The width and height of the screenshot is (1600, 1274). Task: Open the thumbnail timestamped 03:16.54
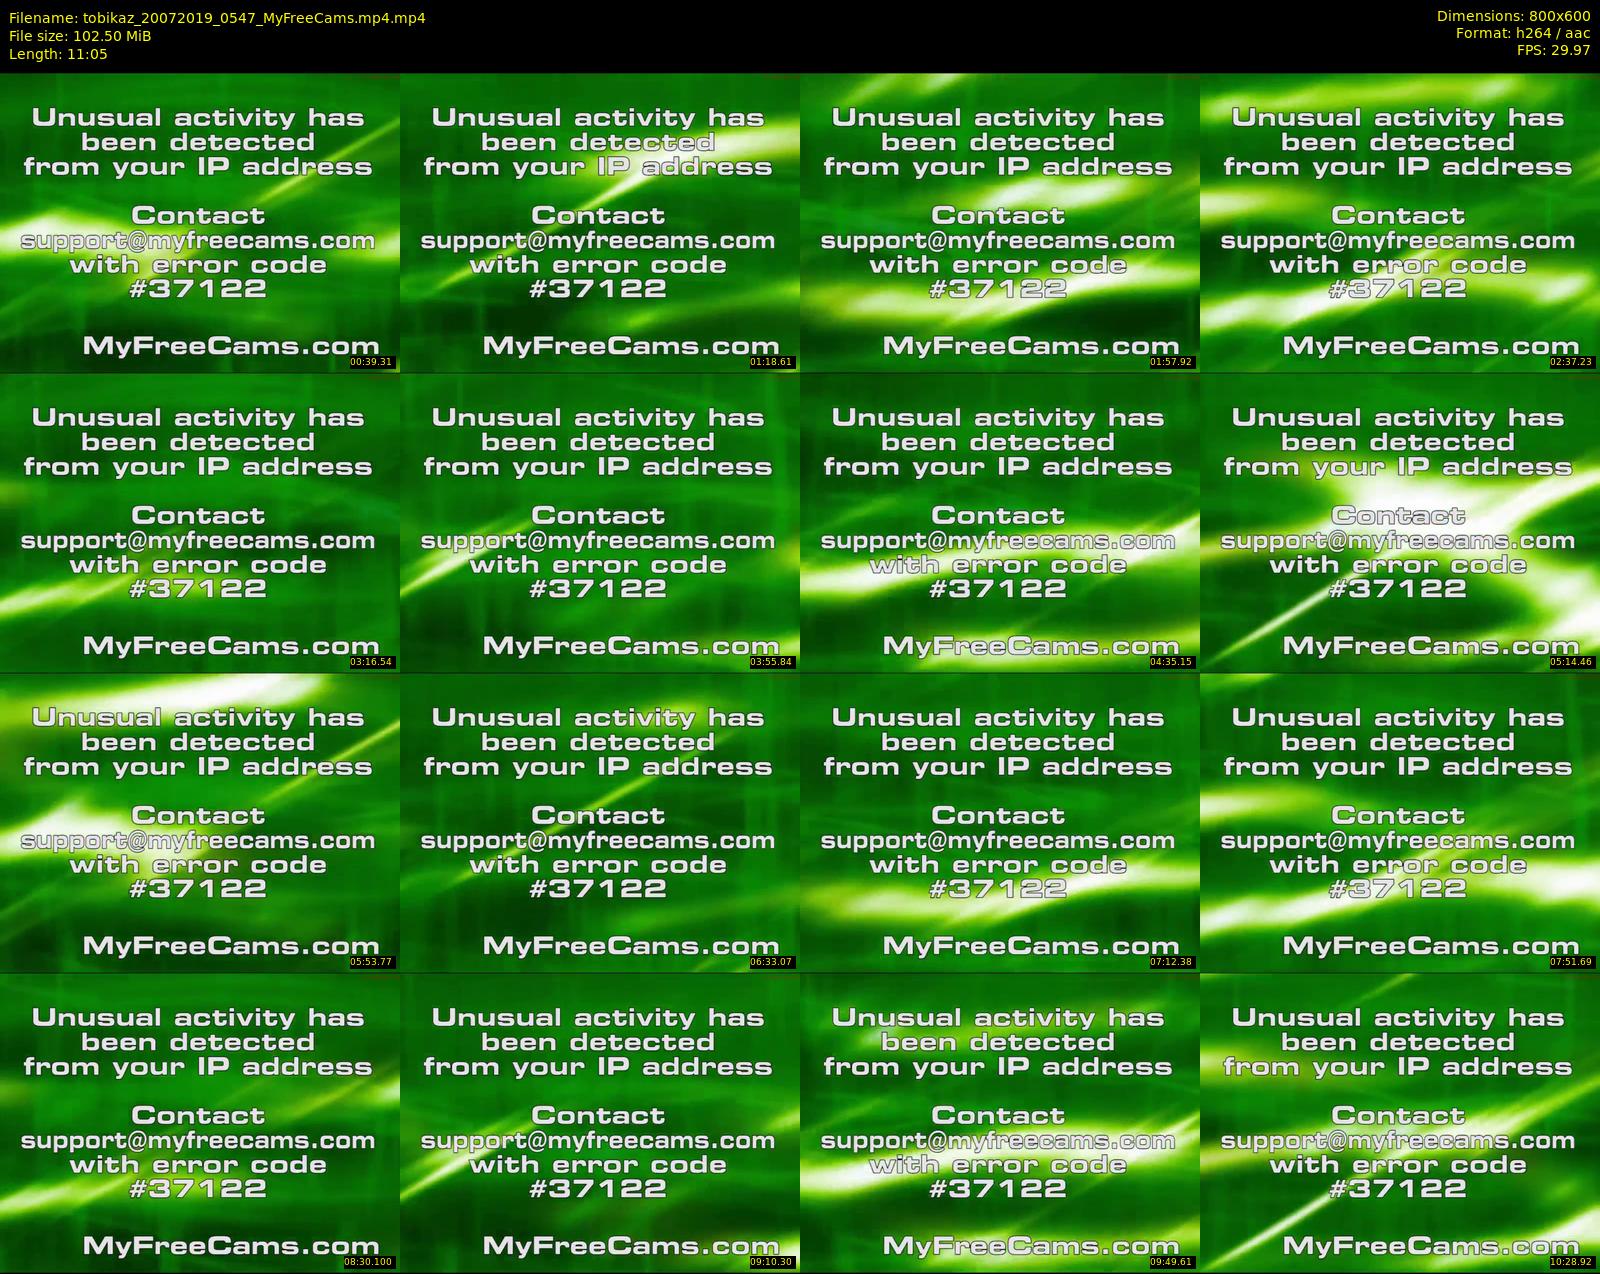(x=200, y=522)
